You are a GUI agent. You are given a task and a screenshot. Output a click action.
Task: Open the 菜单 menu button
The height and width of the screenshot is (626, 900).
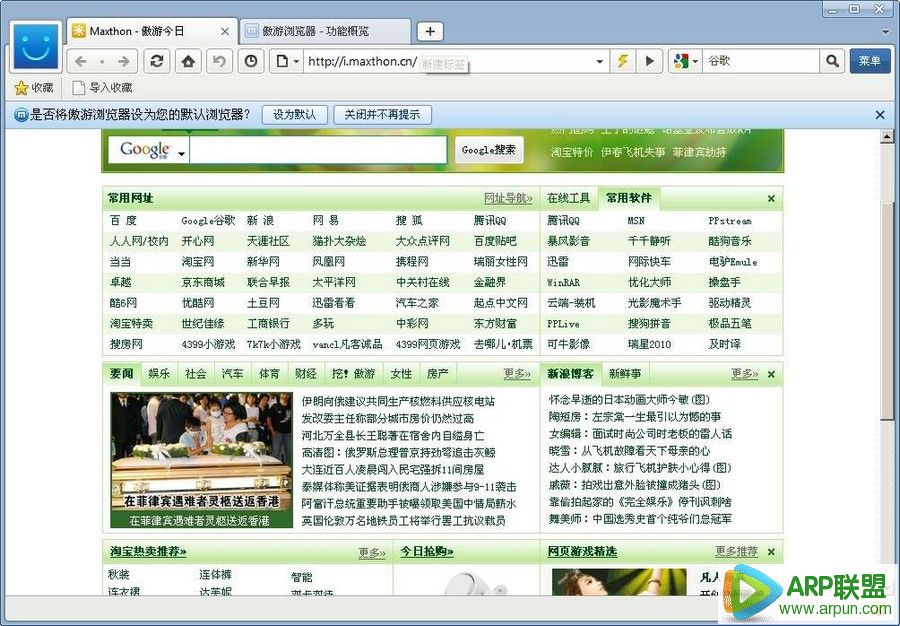870,61
